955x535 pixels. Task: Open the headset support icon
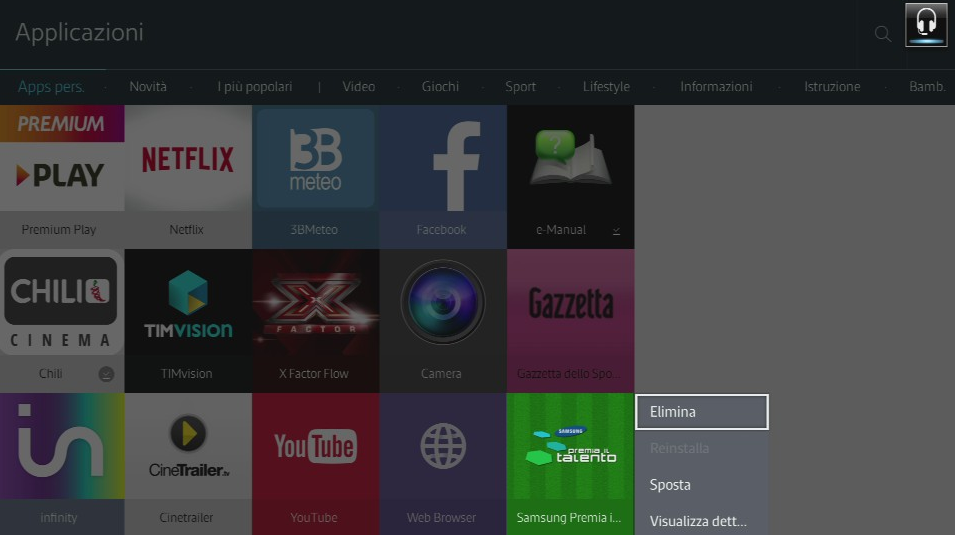pos(926,24)
